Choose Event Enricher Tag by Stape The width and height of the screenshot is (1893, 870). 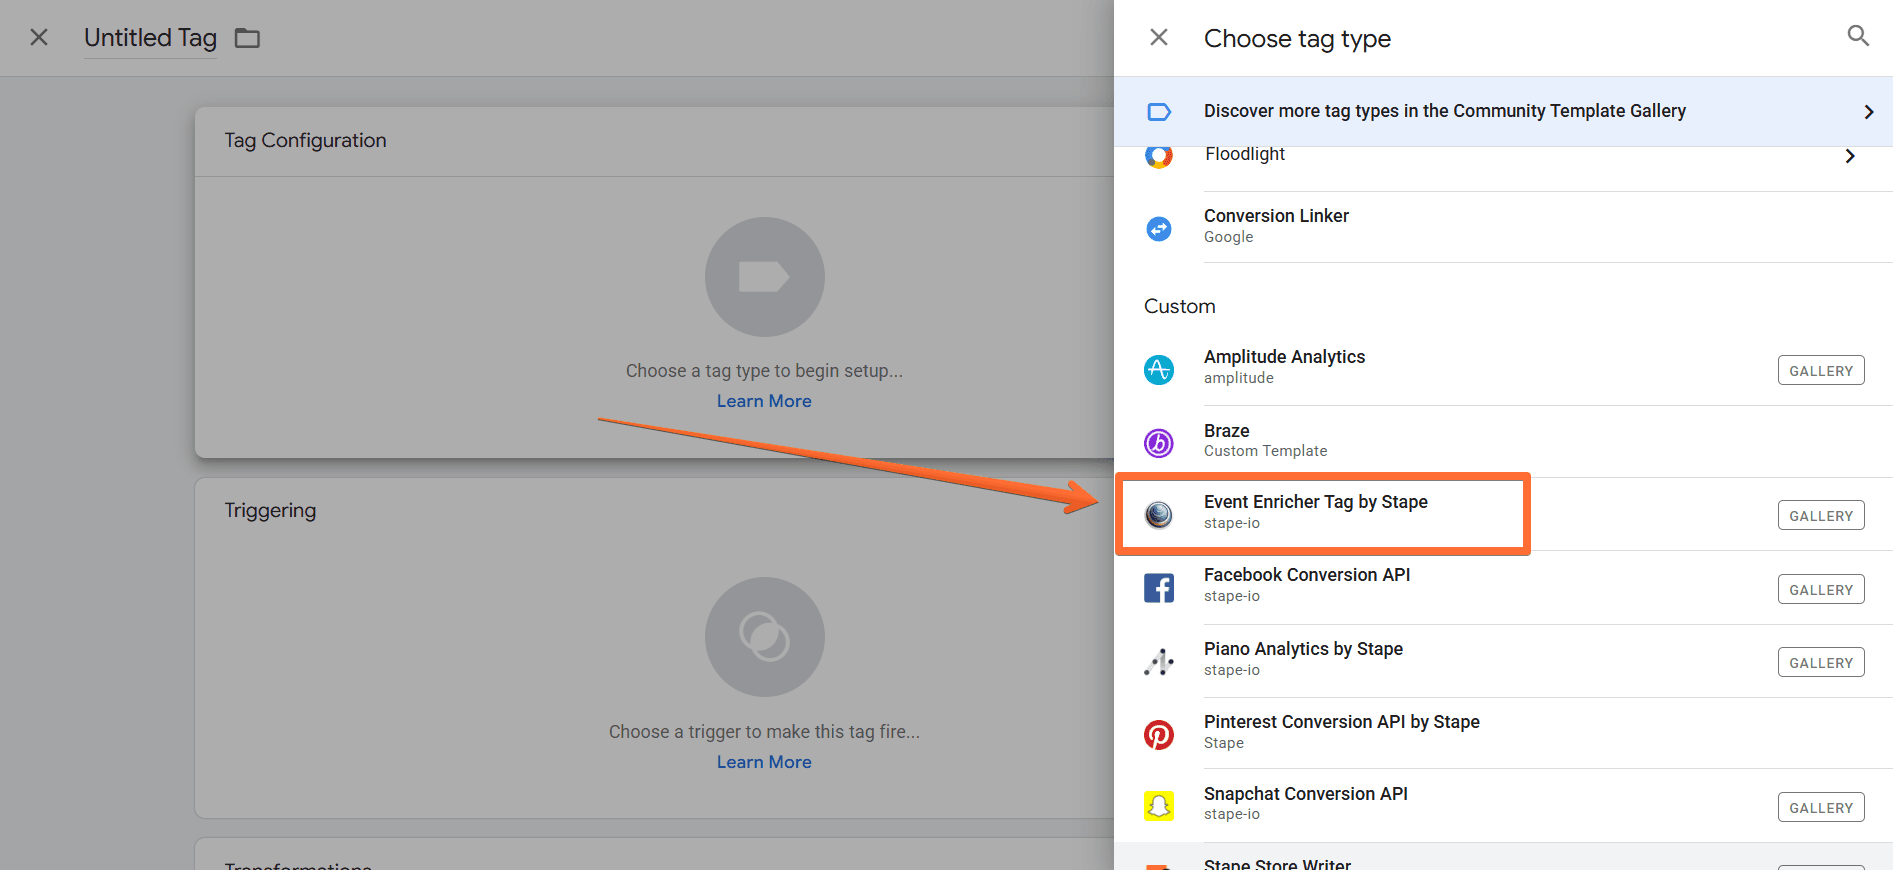click(x=1503, y=514)
